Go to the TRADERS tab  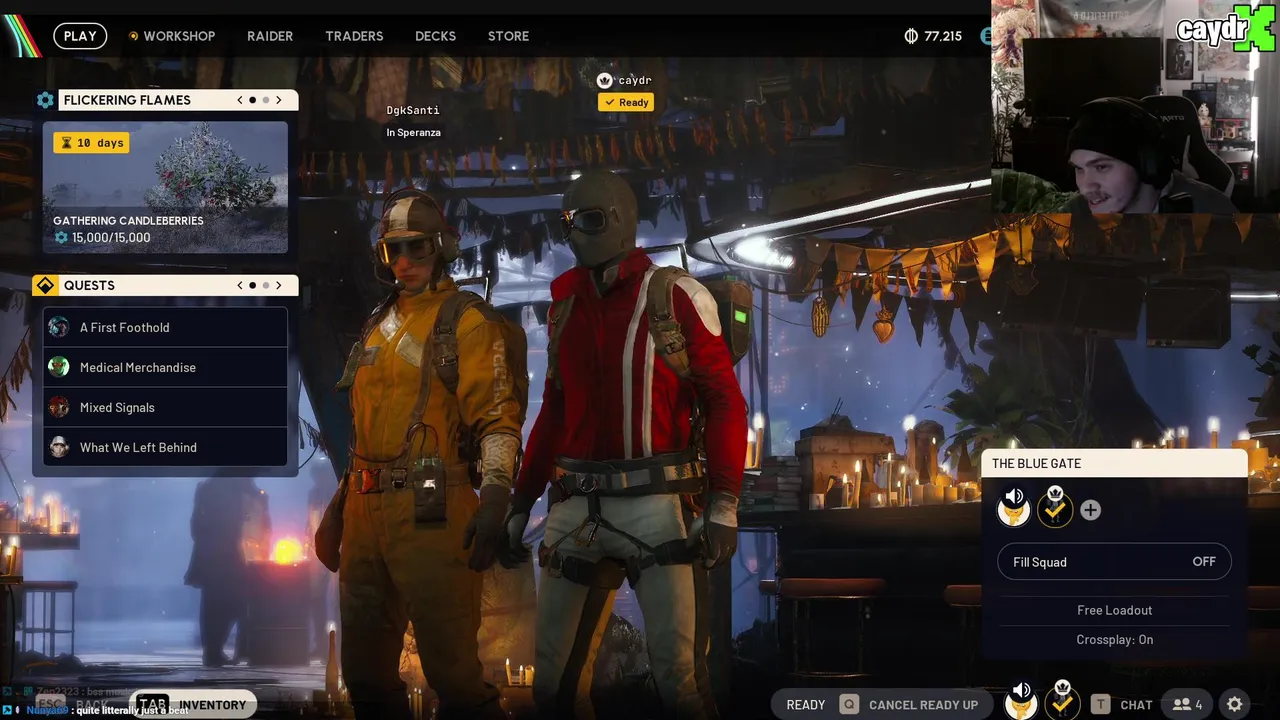354,36
